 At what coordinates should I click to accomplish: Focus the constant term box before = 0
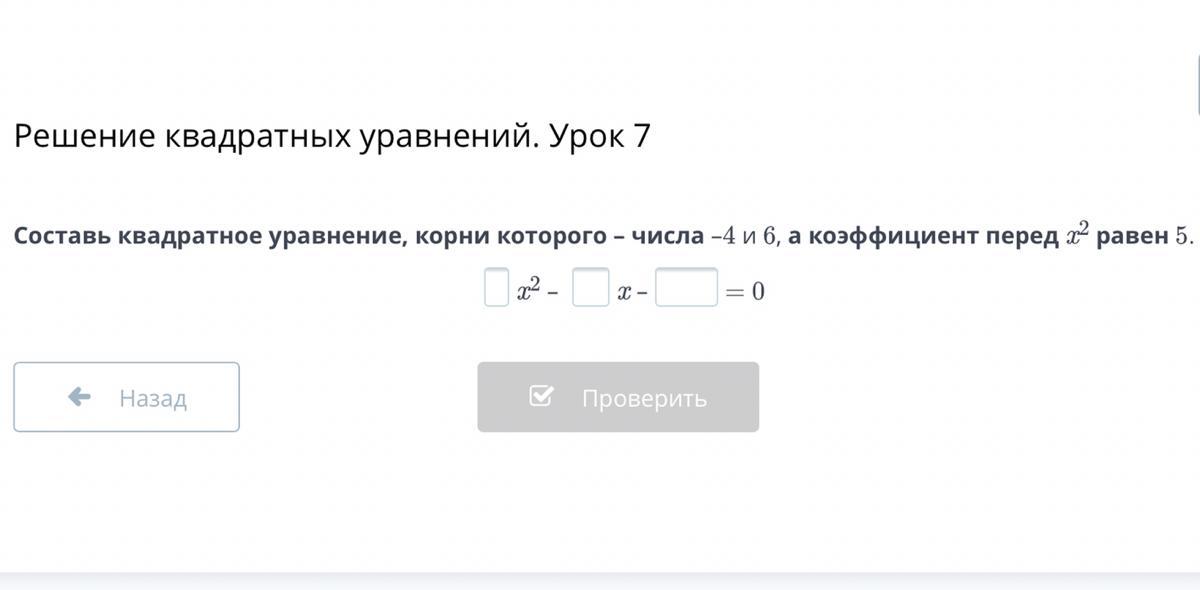tap(686, 287)
